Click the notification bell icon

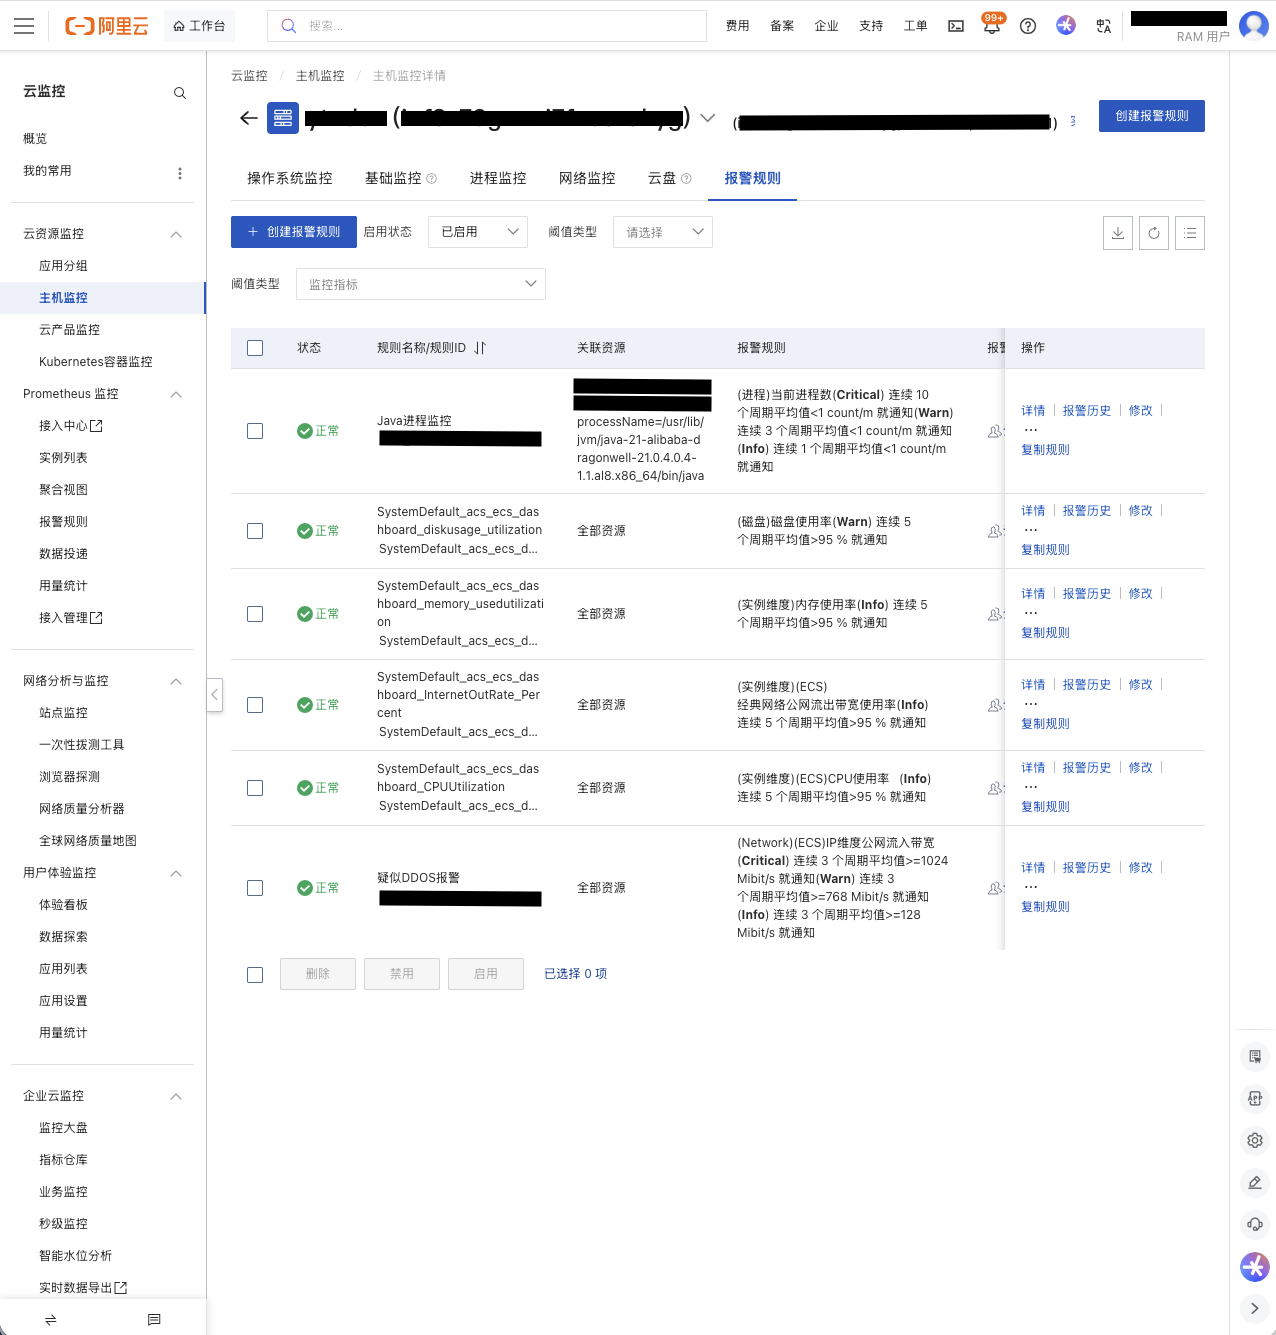tap(992, 26)
